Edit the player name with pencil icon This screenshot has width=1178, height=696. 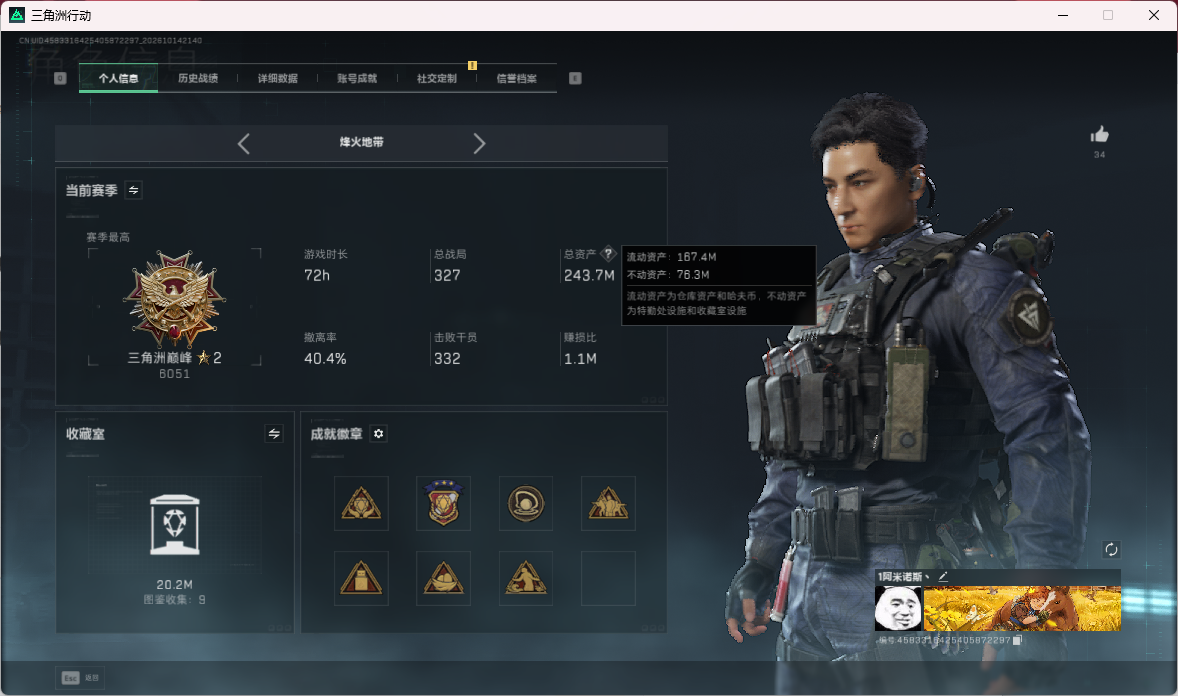click(x=943, y=576)
